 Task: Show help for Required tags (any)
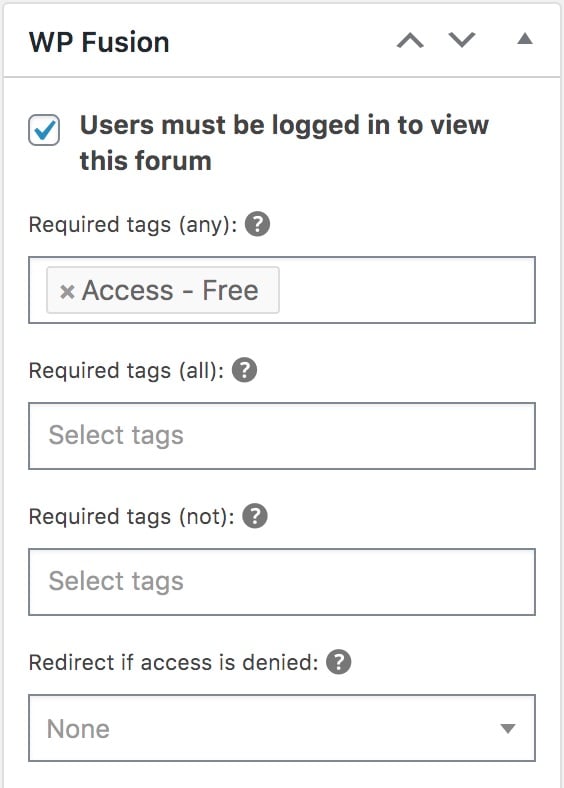[x=257, y=224]
